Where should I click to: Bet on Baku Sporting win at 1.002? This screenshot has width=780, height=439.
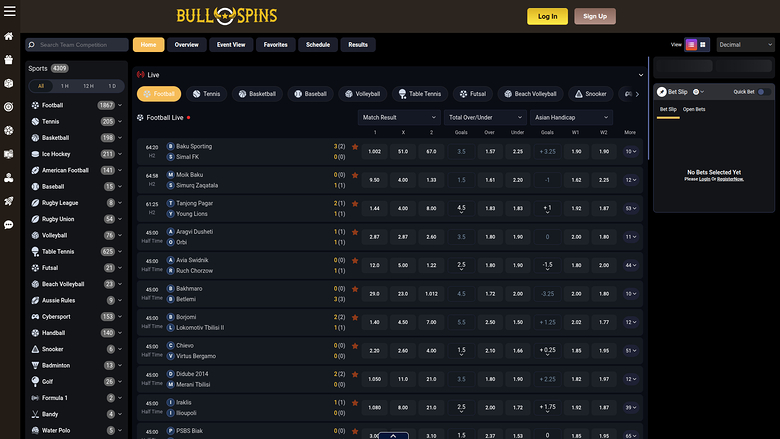[375, 152]
